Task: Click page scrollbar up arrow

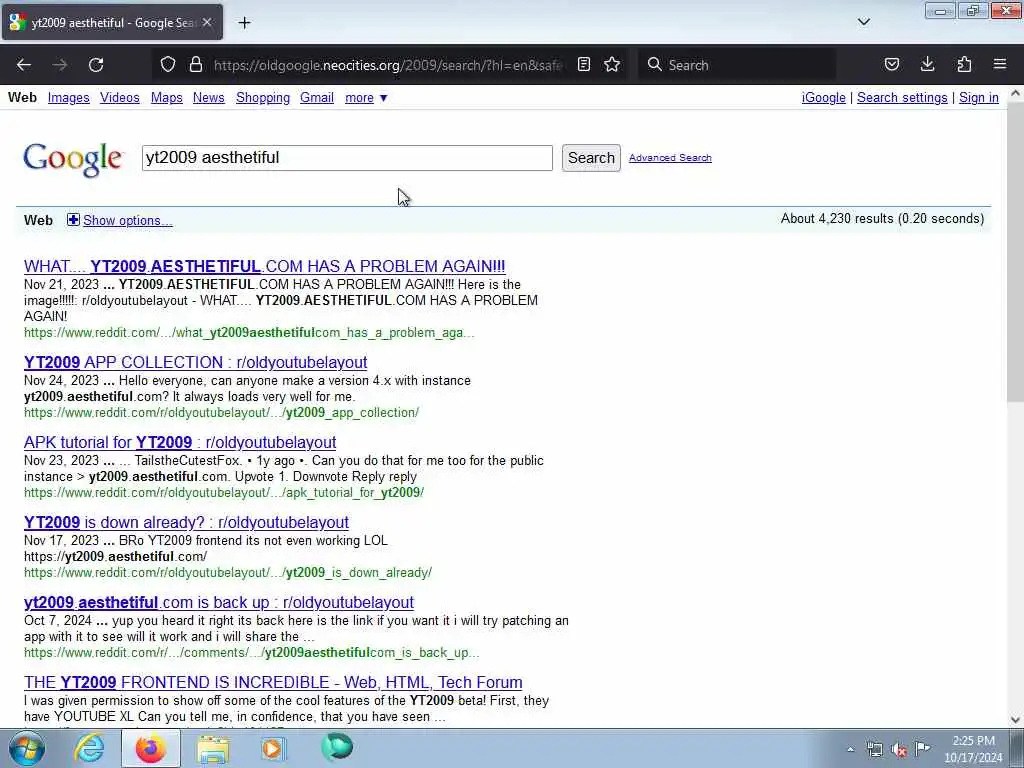Action: pyautogui.click(x=1015, y=93)
